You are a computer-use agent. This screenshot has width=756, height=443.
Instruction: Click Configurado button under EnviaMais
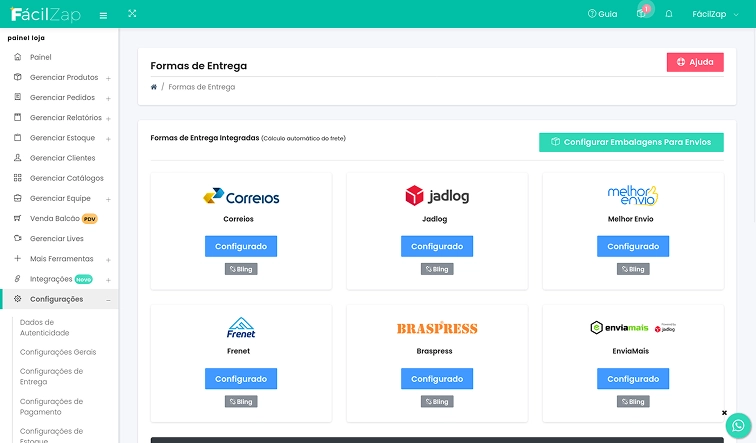point(633,379)
